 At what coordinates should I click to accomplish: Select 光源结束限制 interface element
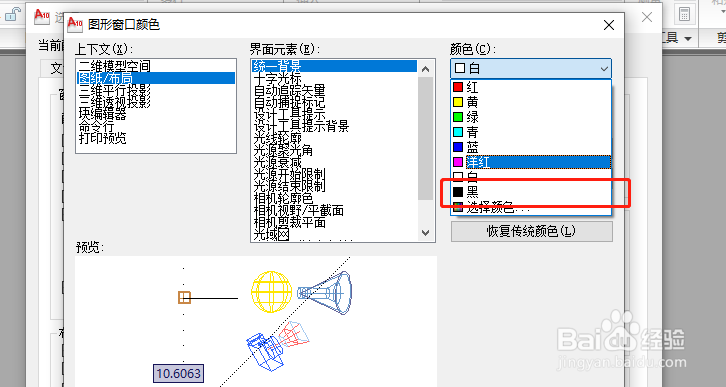point(334,186)
